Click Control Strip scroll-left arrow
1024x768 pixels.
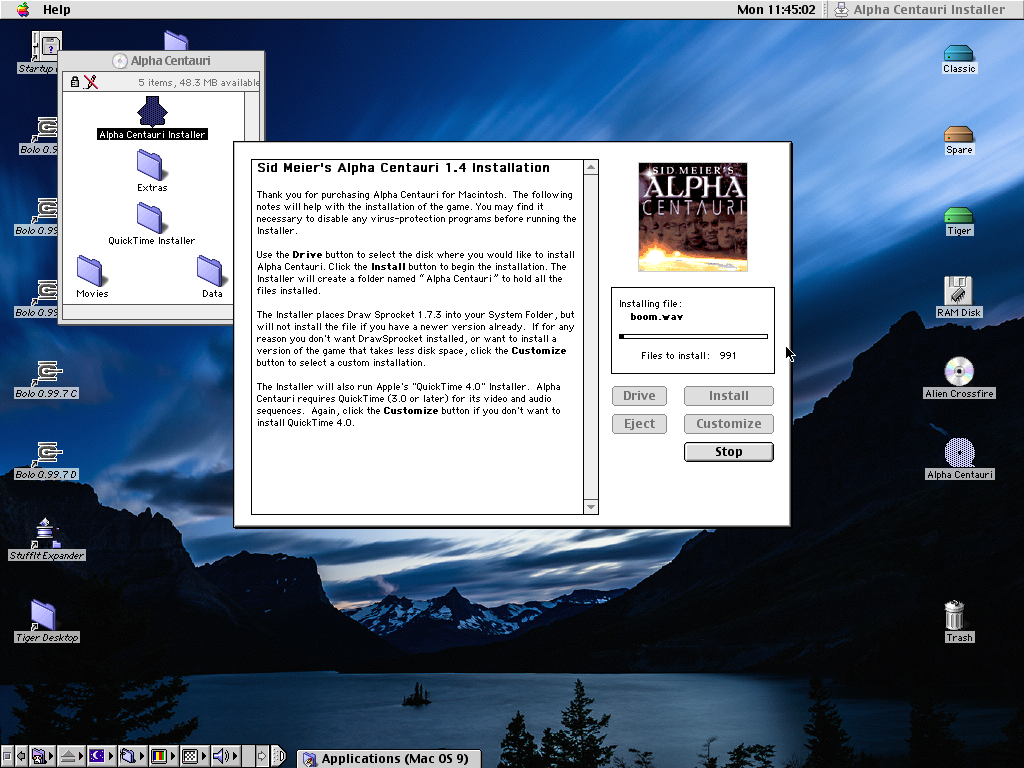point(22,756)
